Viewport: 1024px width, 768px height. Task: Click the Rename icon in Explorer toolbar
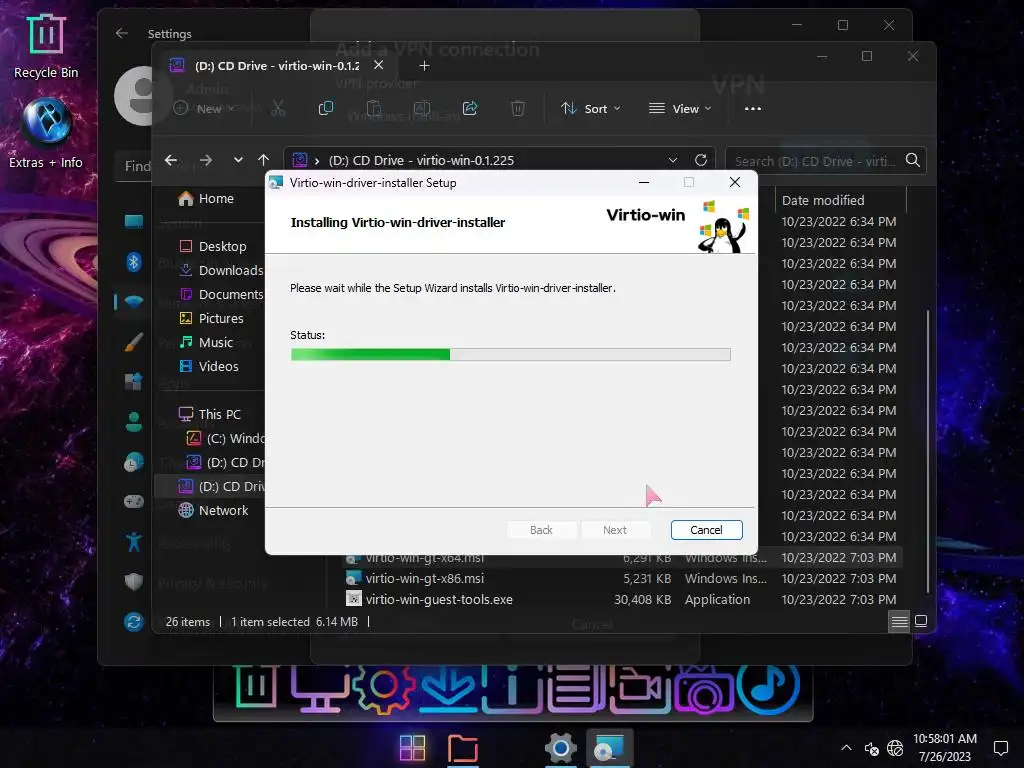pyautogui.click(x=422, y=108)
